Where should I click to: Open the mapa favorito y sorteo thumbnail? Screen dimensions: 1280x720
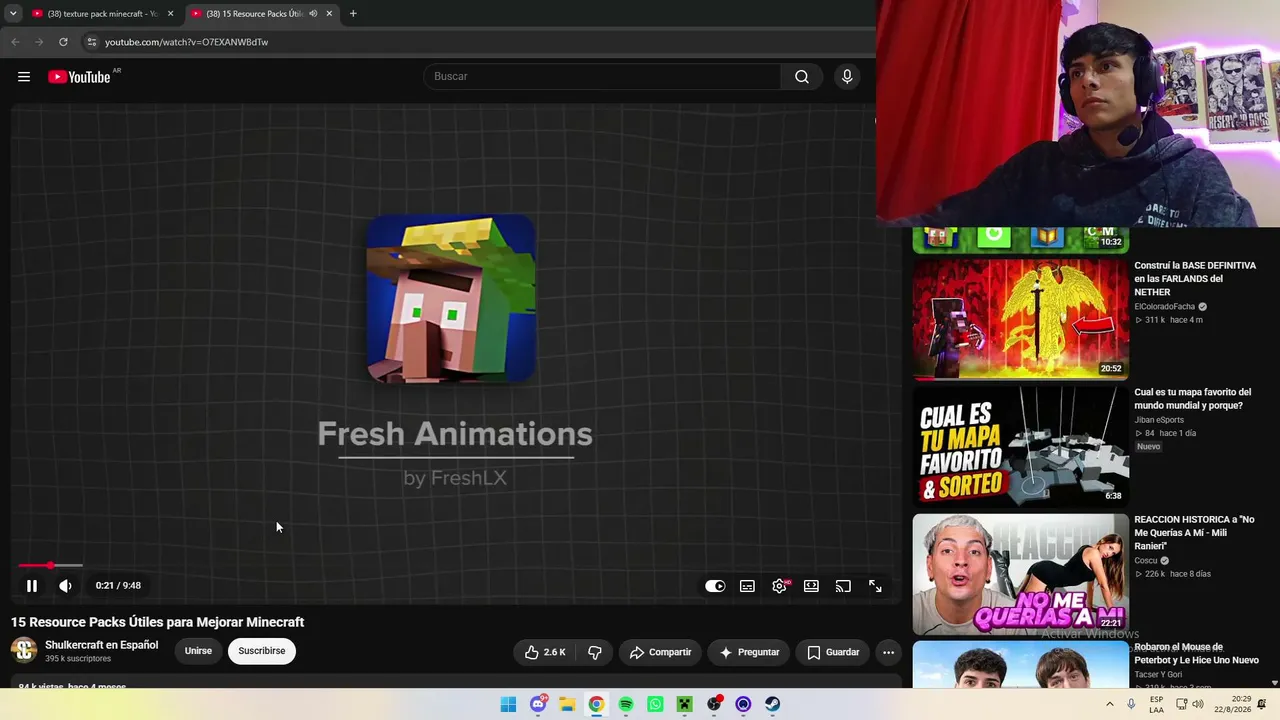1020,446
